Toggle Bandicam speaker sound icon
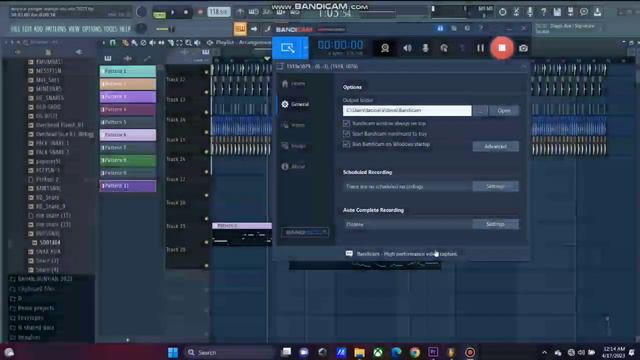This screenshot has width=640, height=360. click(x=407, y=48)
